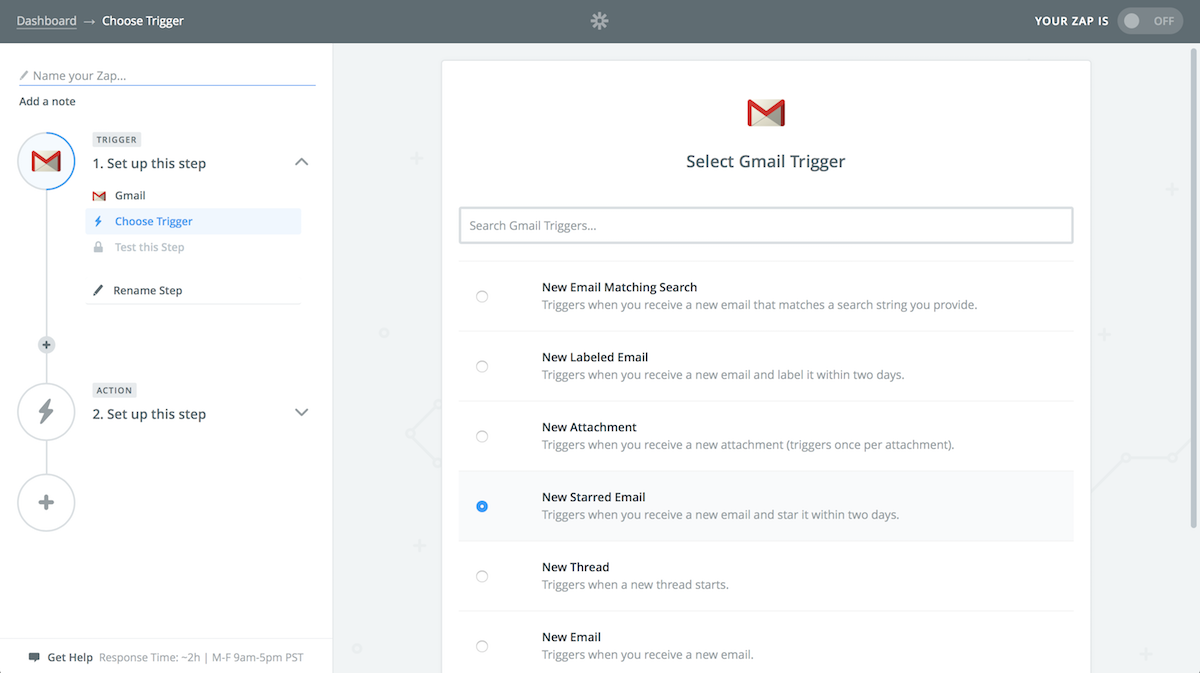The height and width of the screenshot is (673, 1200).
Task: Click the 'New Thread' title text
Action: [x=575, y=567]
